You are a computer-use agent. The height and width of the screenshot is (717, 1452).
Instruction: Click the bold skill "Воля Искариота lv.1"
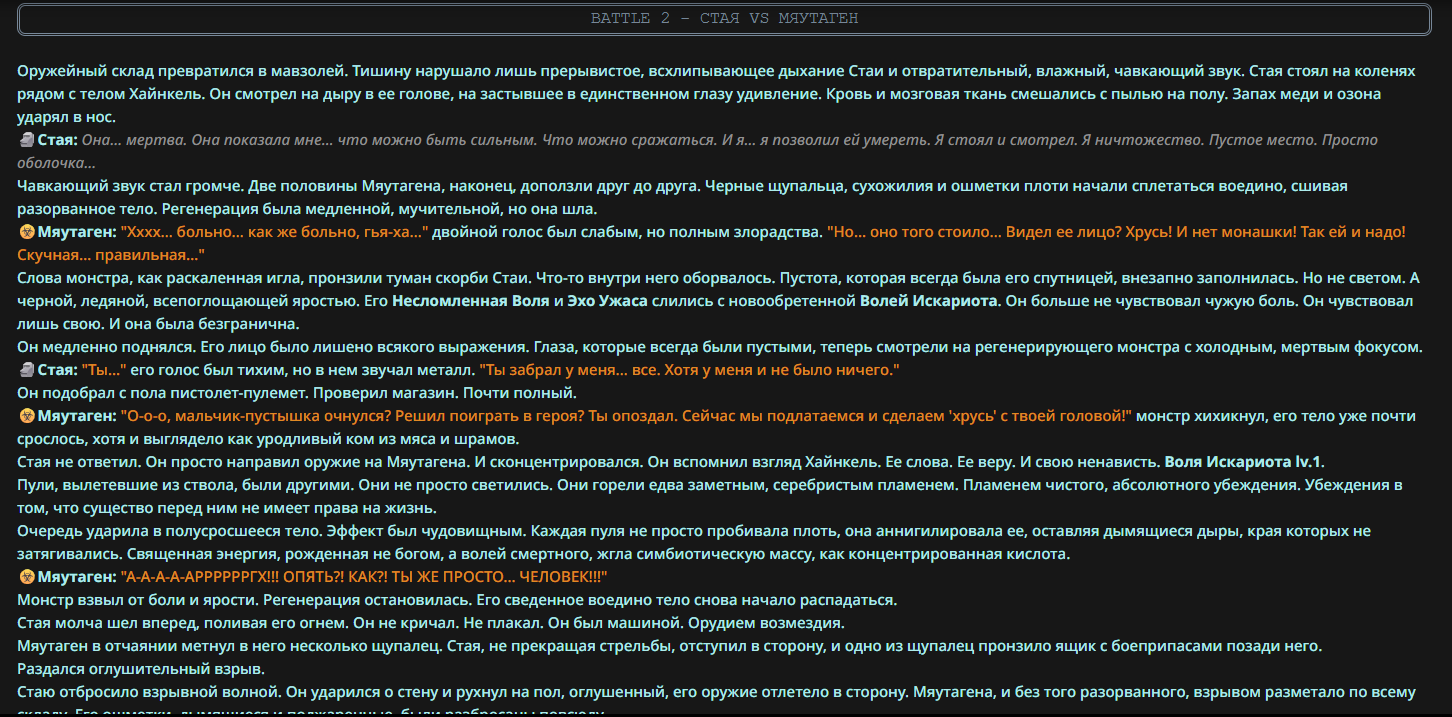coord(1244,462)
